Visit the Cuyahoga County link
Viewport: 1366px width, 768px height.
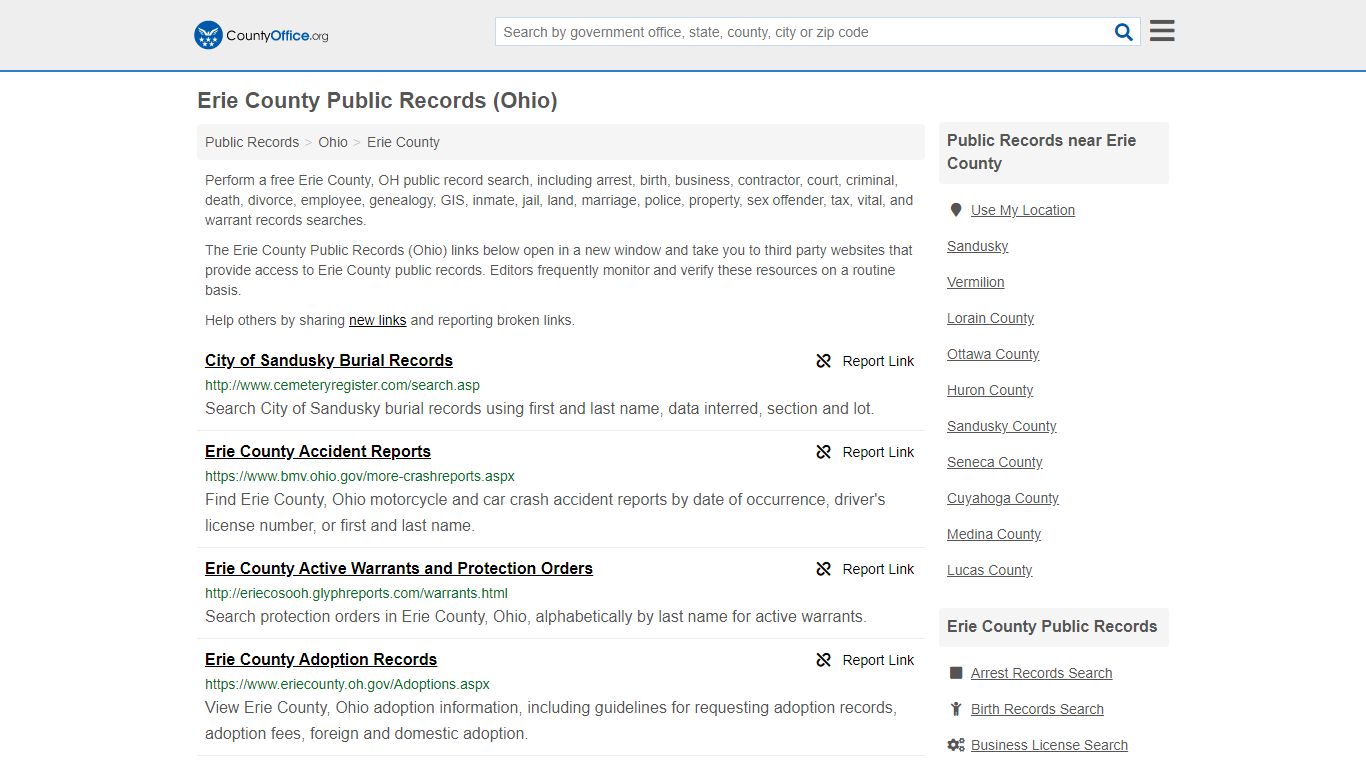(x=1002, y=498)
